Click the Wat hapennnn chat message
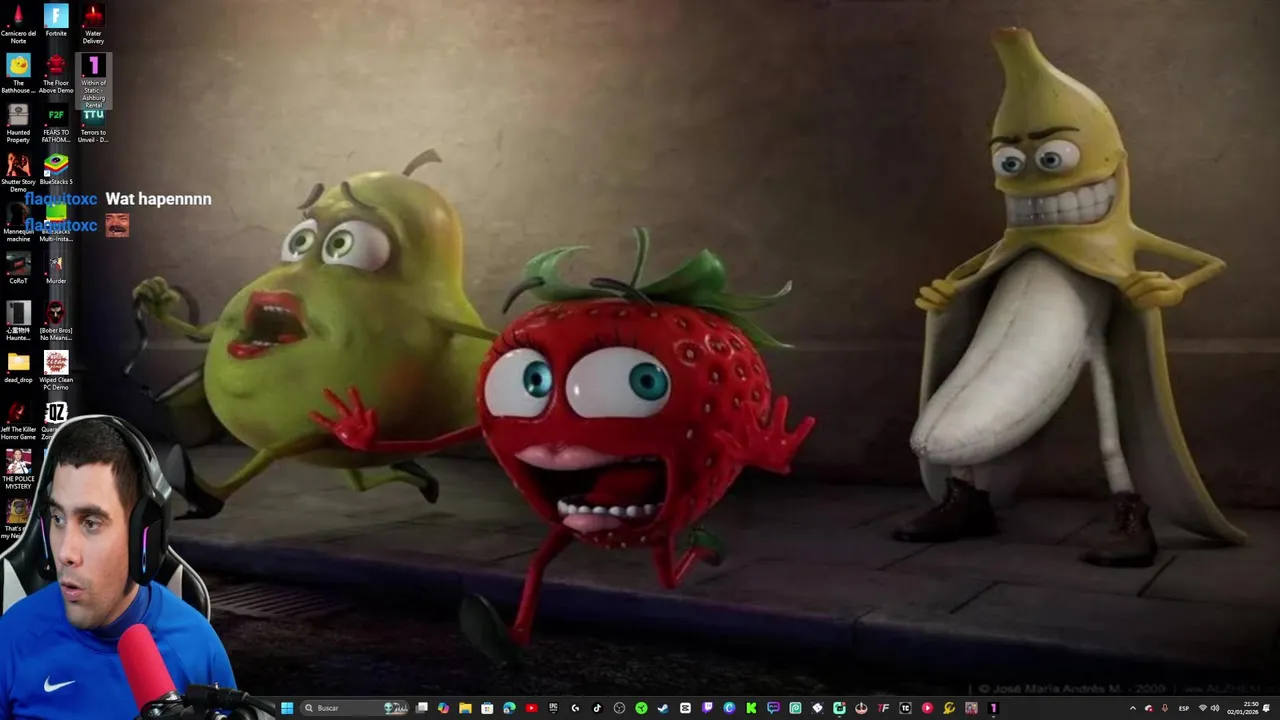Image resolution: width=1280 pixels, height=720 pixels. point(158,199)
